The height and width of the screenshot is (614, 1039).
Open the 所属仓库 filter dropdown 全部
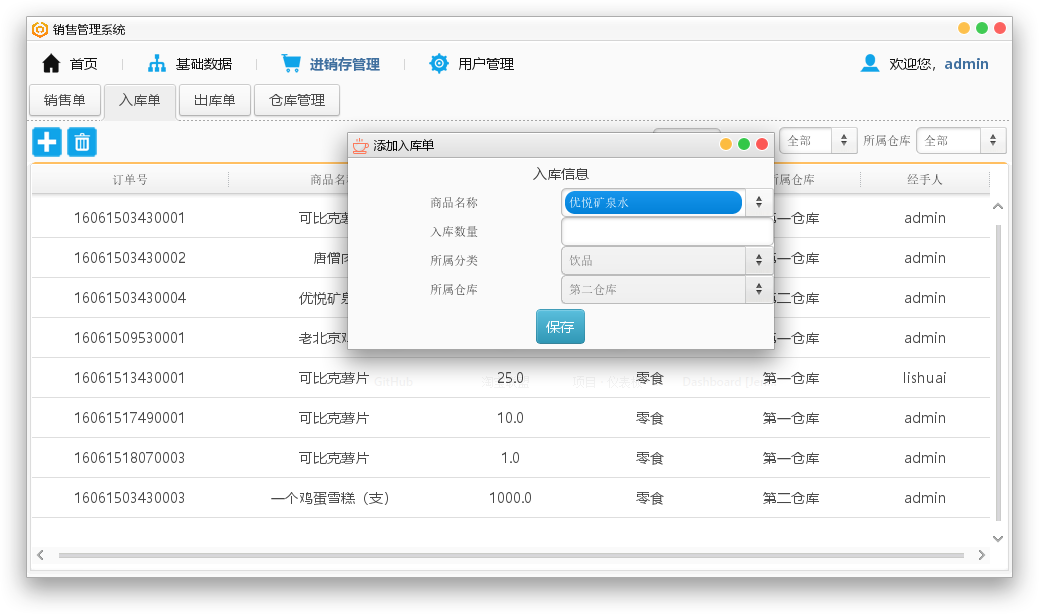961,140
